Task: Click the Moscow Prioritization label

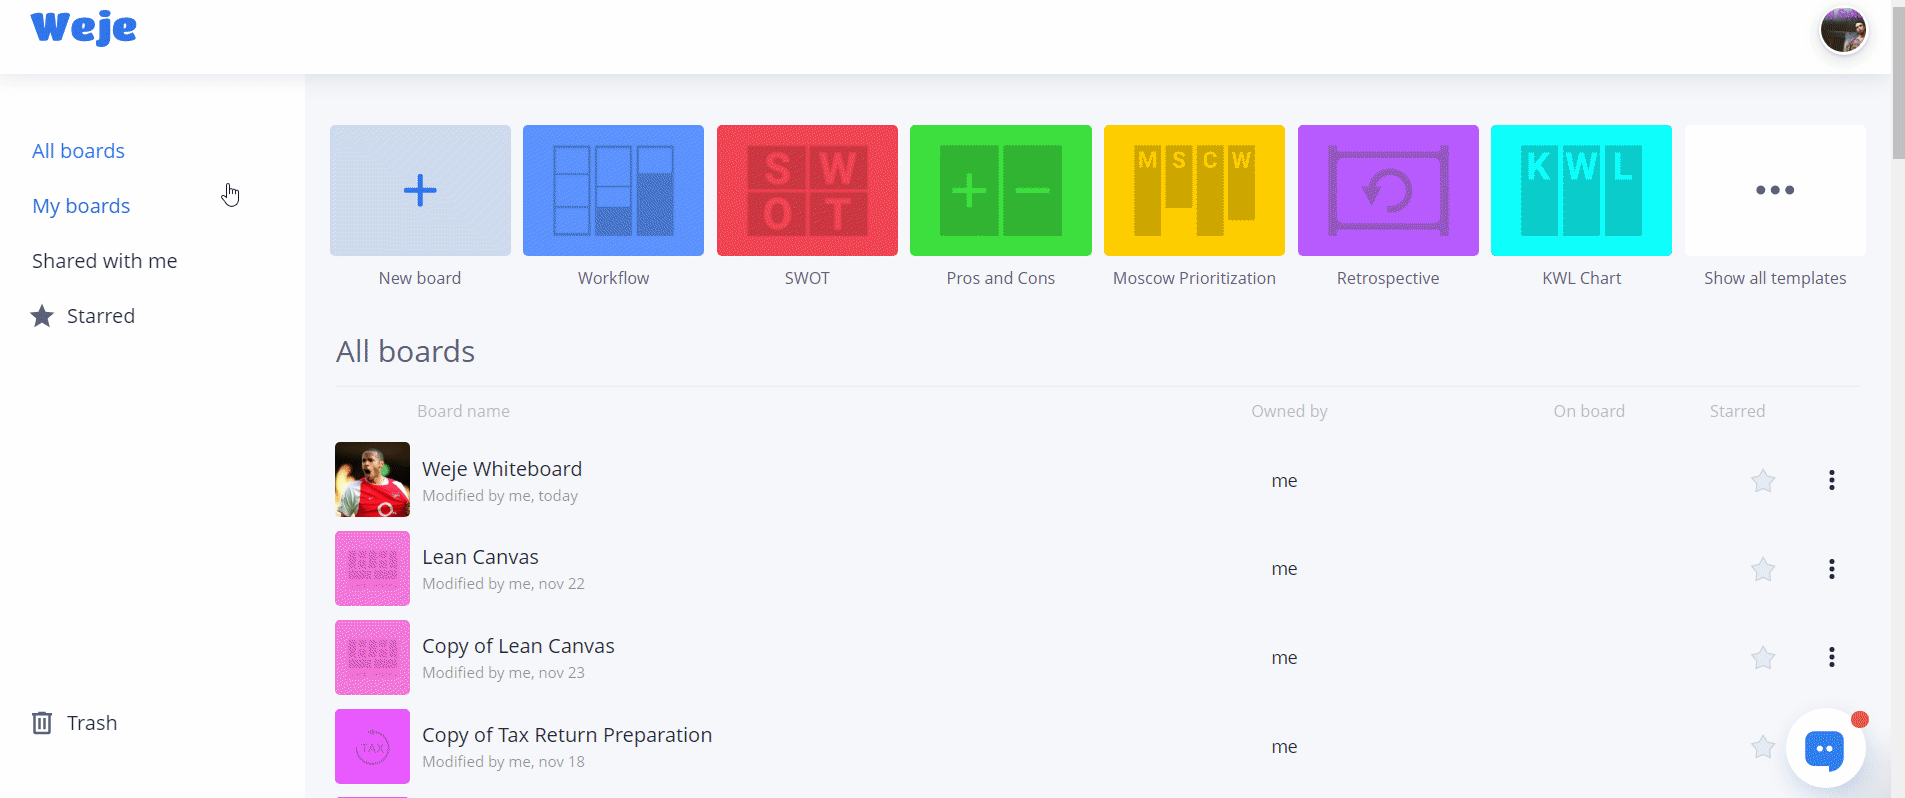Action: (1194, 278)
